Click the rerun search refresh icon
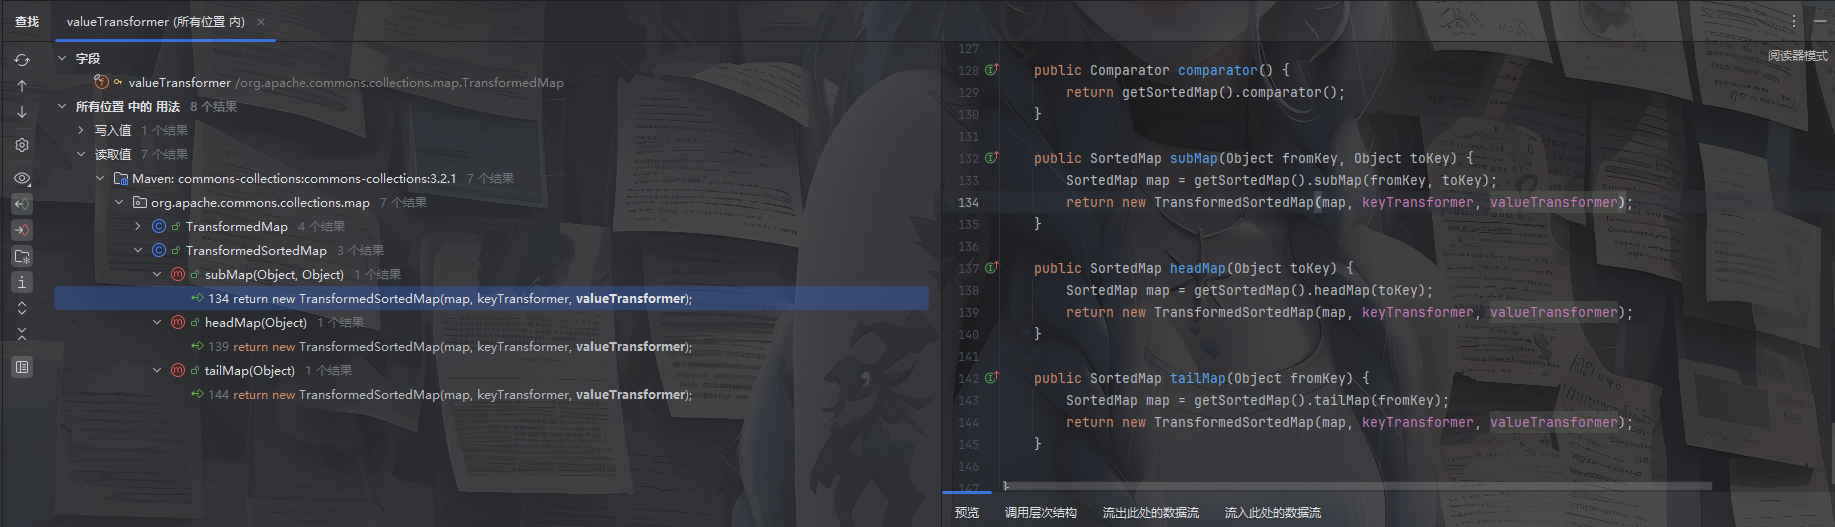 point(22,60)
